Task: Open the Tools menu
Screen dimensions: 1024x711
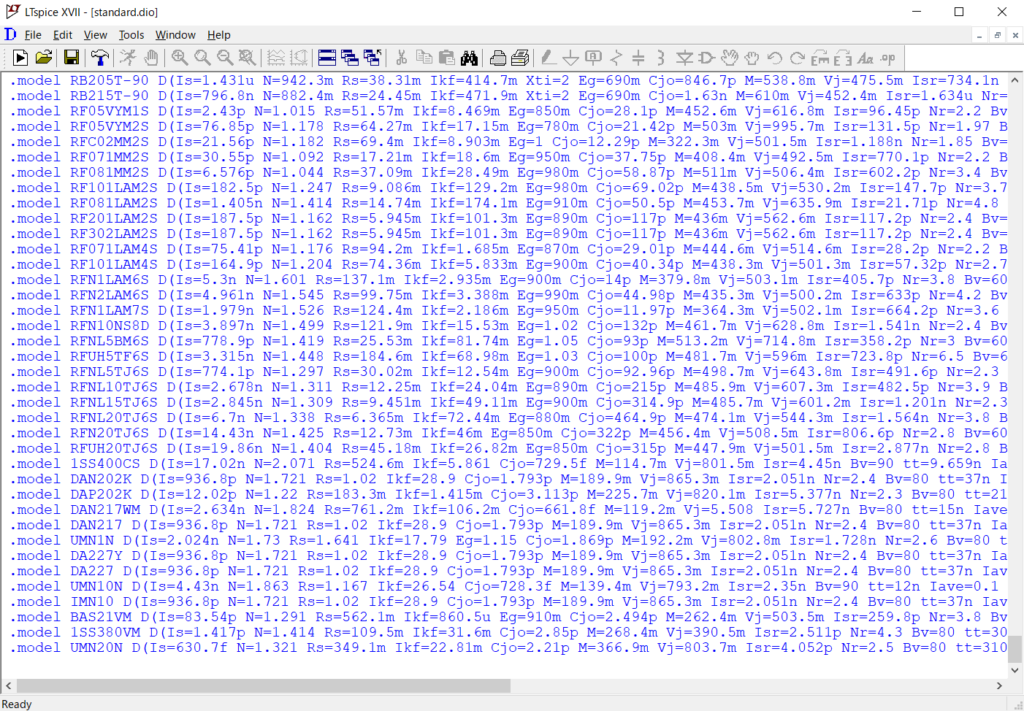Action: (131, 35)
